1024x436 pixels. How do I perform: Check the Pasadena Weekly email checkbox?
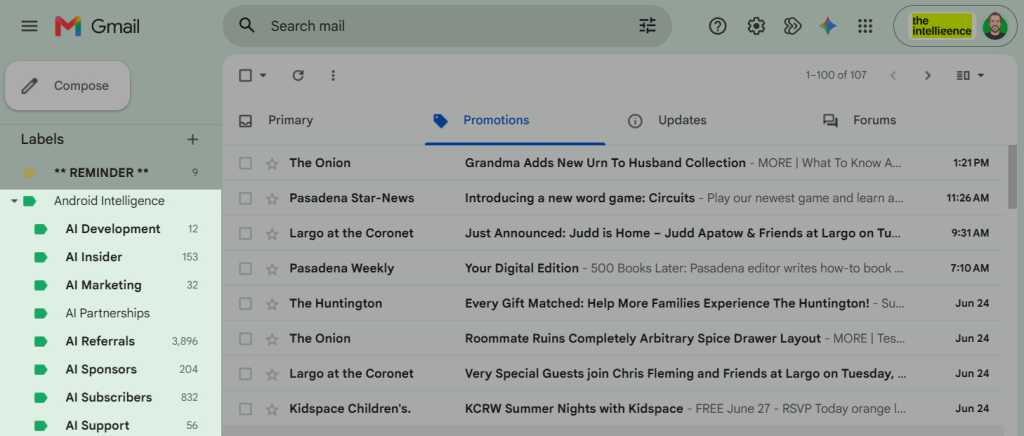pyautogui.click(x=246, y=268)
